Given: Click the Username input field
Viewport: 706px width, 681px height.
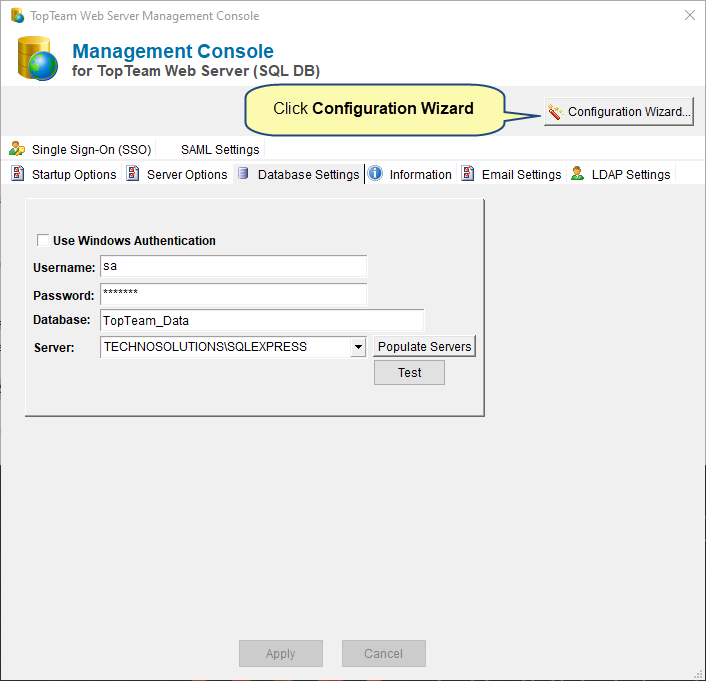Looking at the screenshot, I should [233, 267].
